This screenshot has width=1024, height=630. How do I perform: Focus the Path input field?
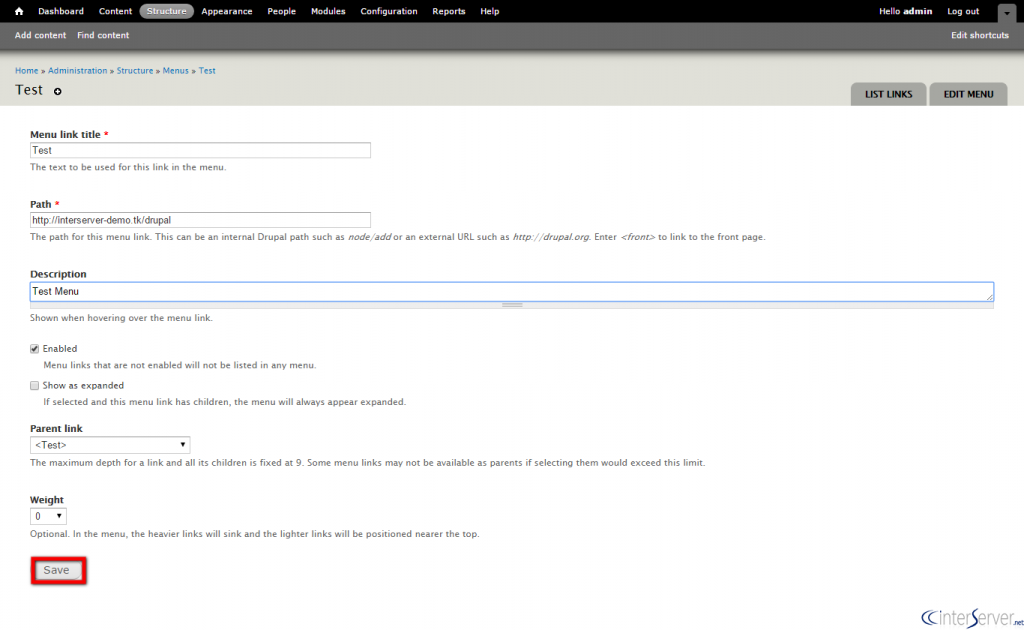pos(200,220)
